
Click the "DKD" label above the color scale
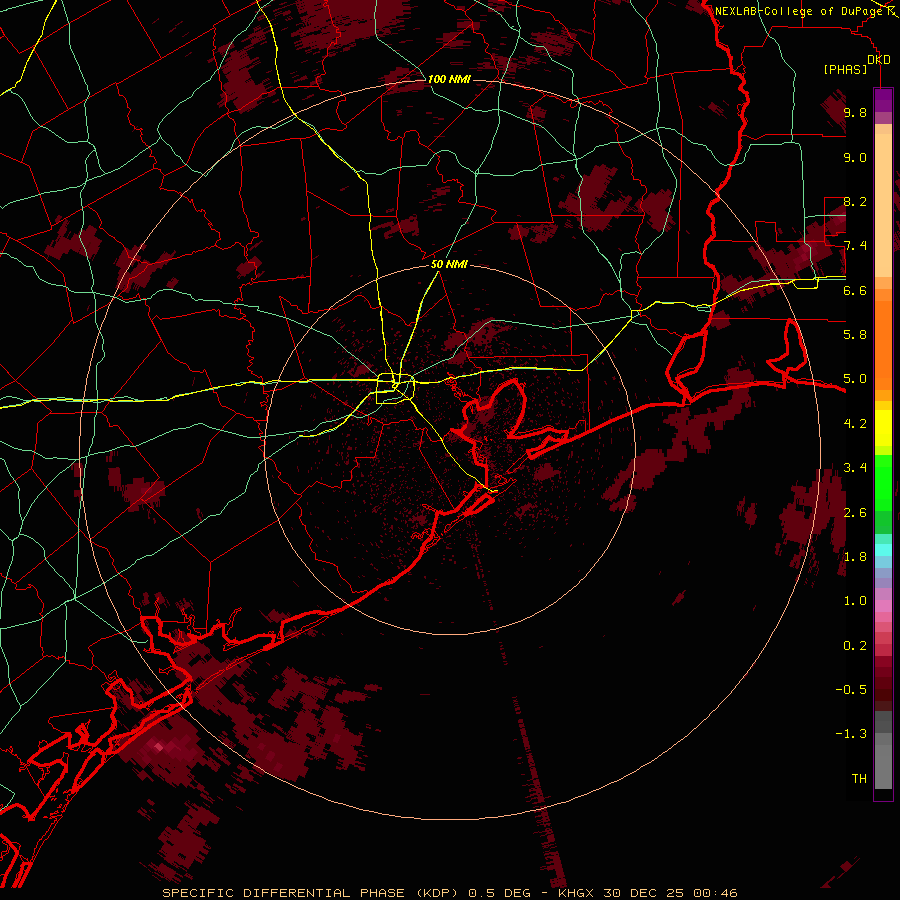(x=879, y=60)
